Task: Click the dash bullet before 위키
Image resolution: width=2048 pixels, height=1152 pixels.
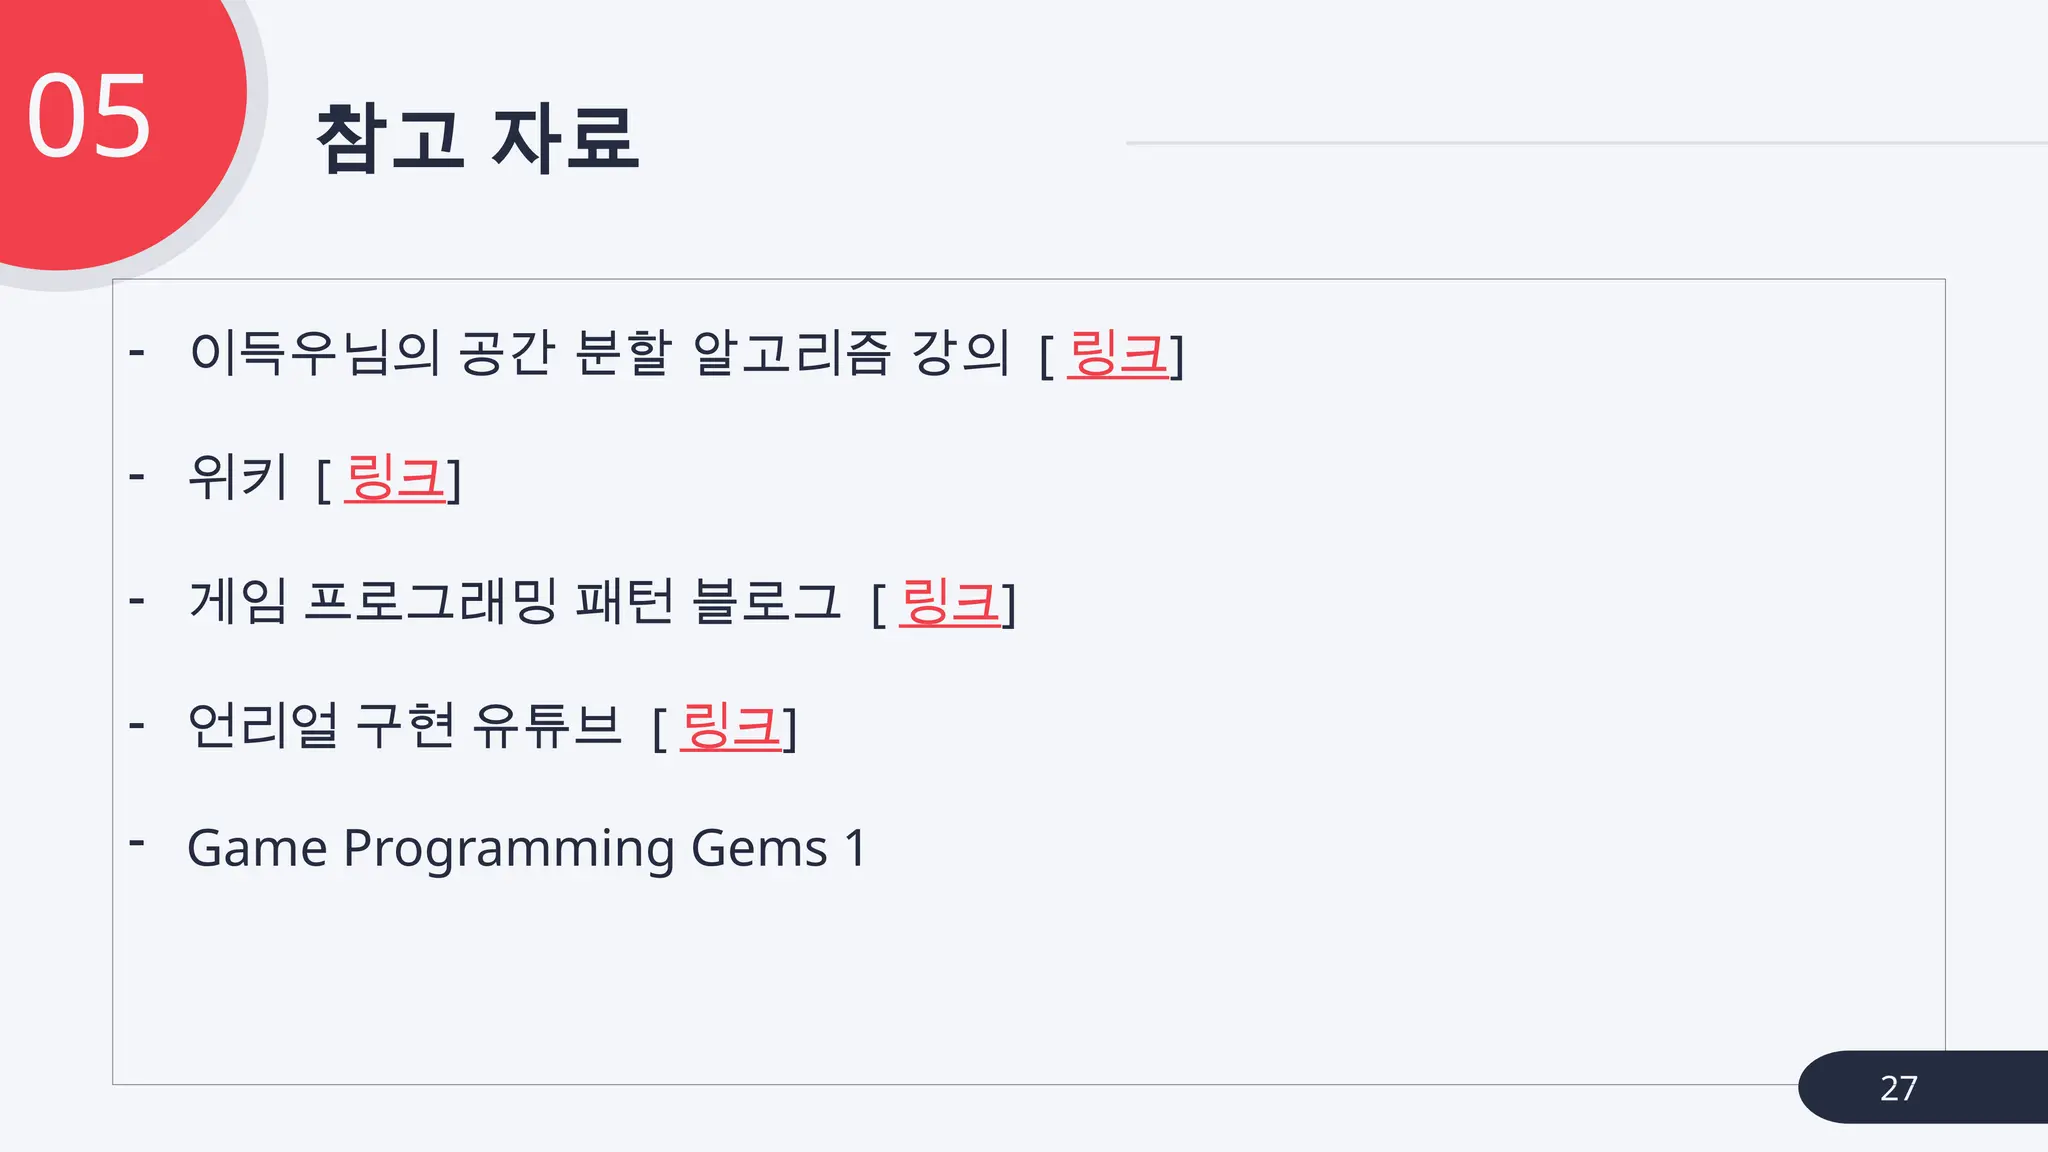Action: (137, 476)
